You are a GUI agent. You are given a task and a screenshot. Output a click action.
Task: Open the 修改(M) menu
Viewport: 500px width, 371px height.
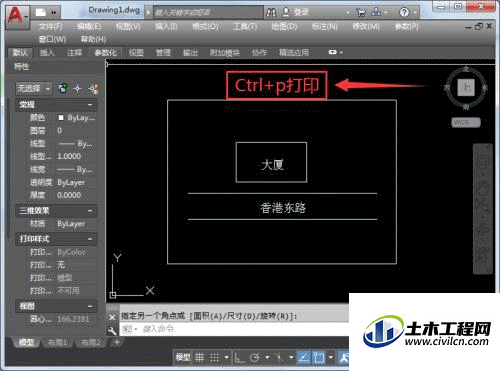[x=366, y=26]
